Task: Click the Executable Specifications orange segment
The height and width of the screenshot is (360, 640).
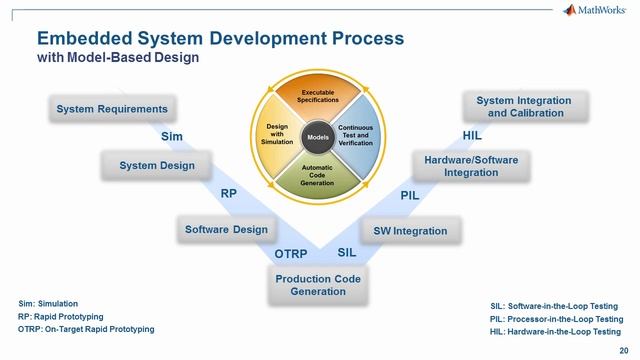Action: coord(318,96)
